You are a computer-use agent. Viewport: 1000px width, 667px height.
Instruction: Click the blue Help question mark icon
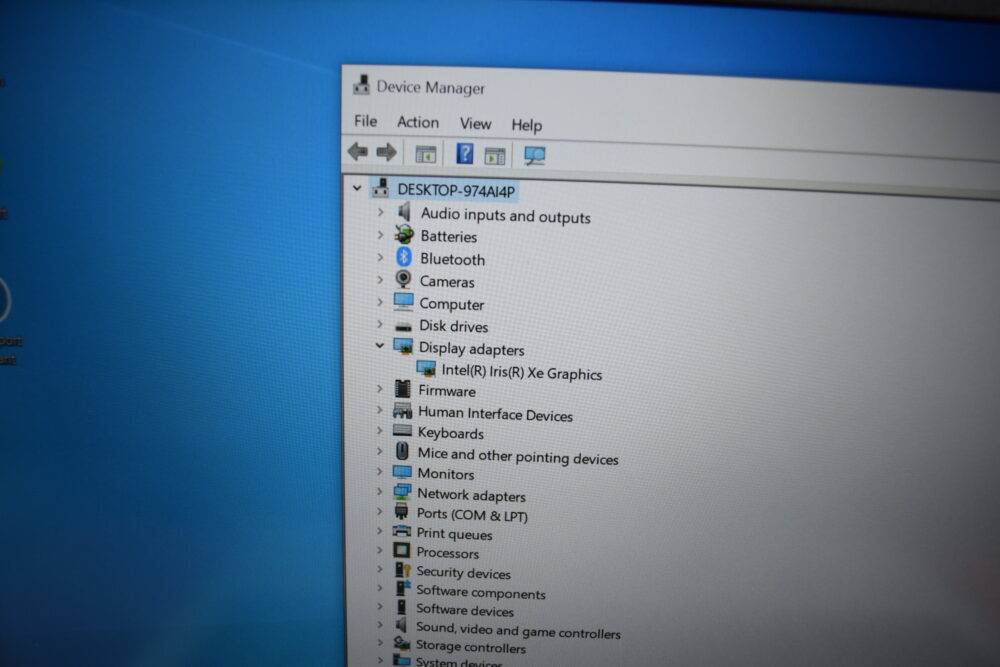pyautogui.click(x=464, y=154)
